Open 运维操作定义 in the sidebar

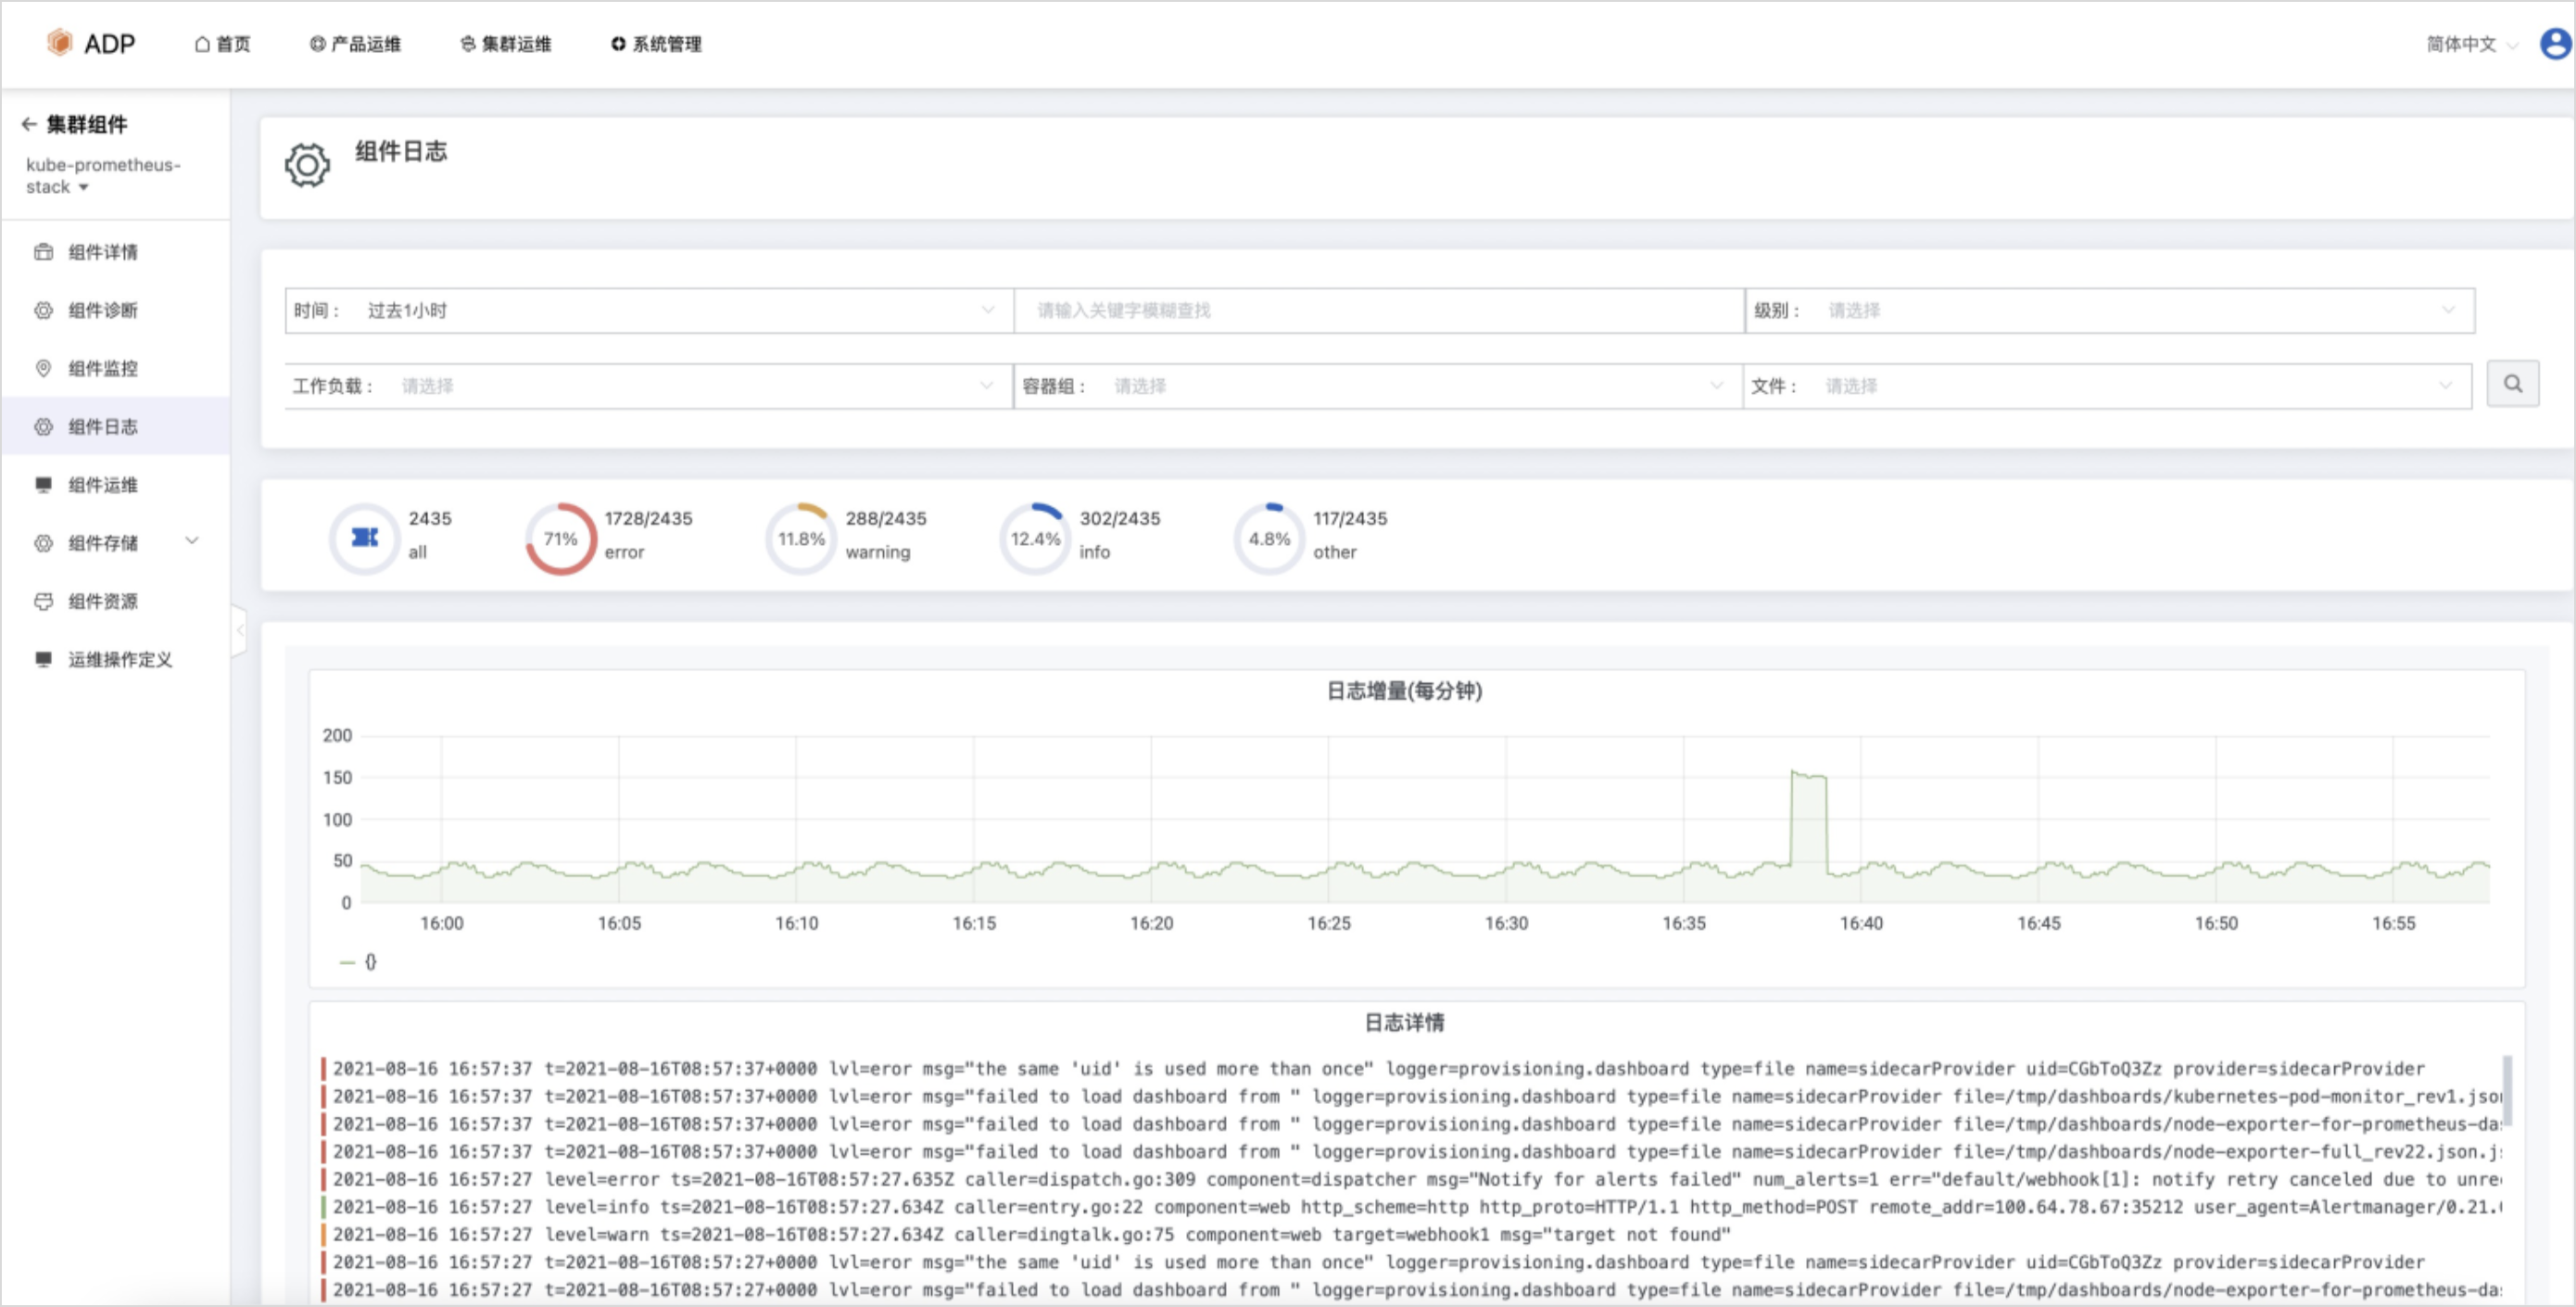(x=120, y=659)
